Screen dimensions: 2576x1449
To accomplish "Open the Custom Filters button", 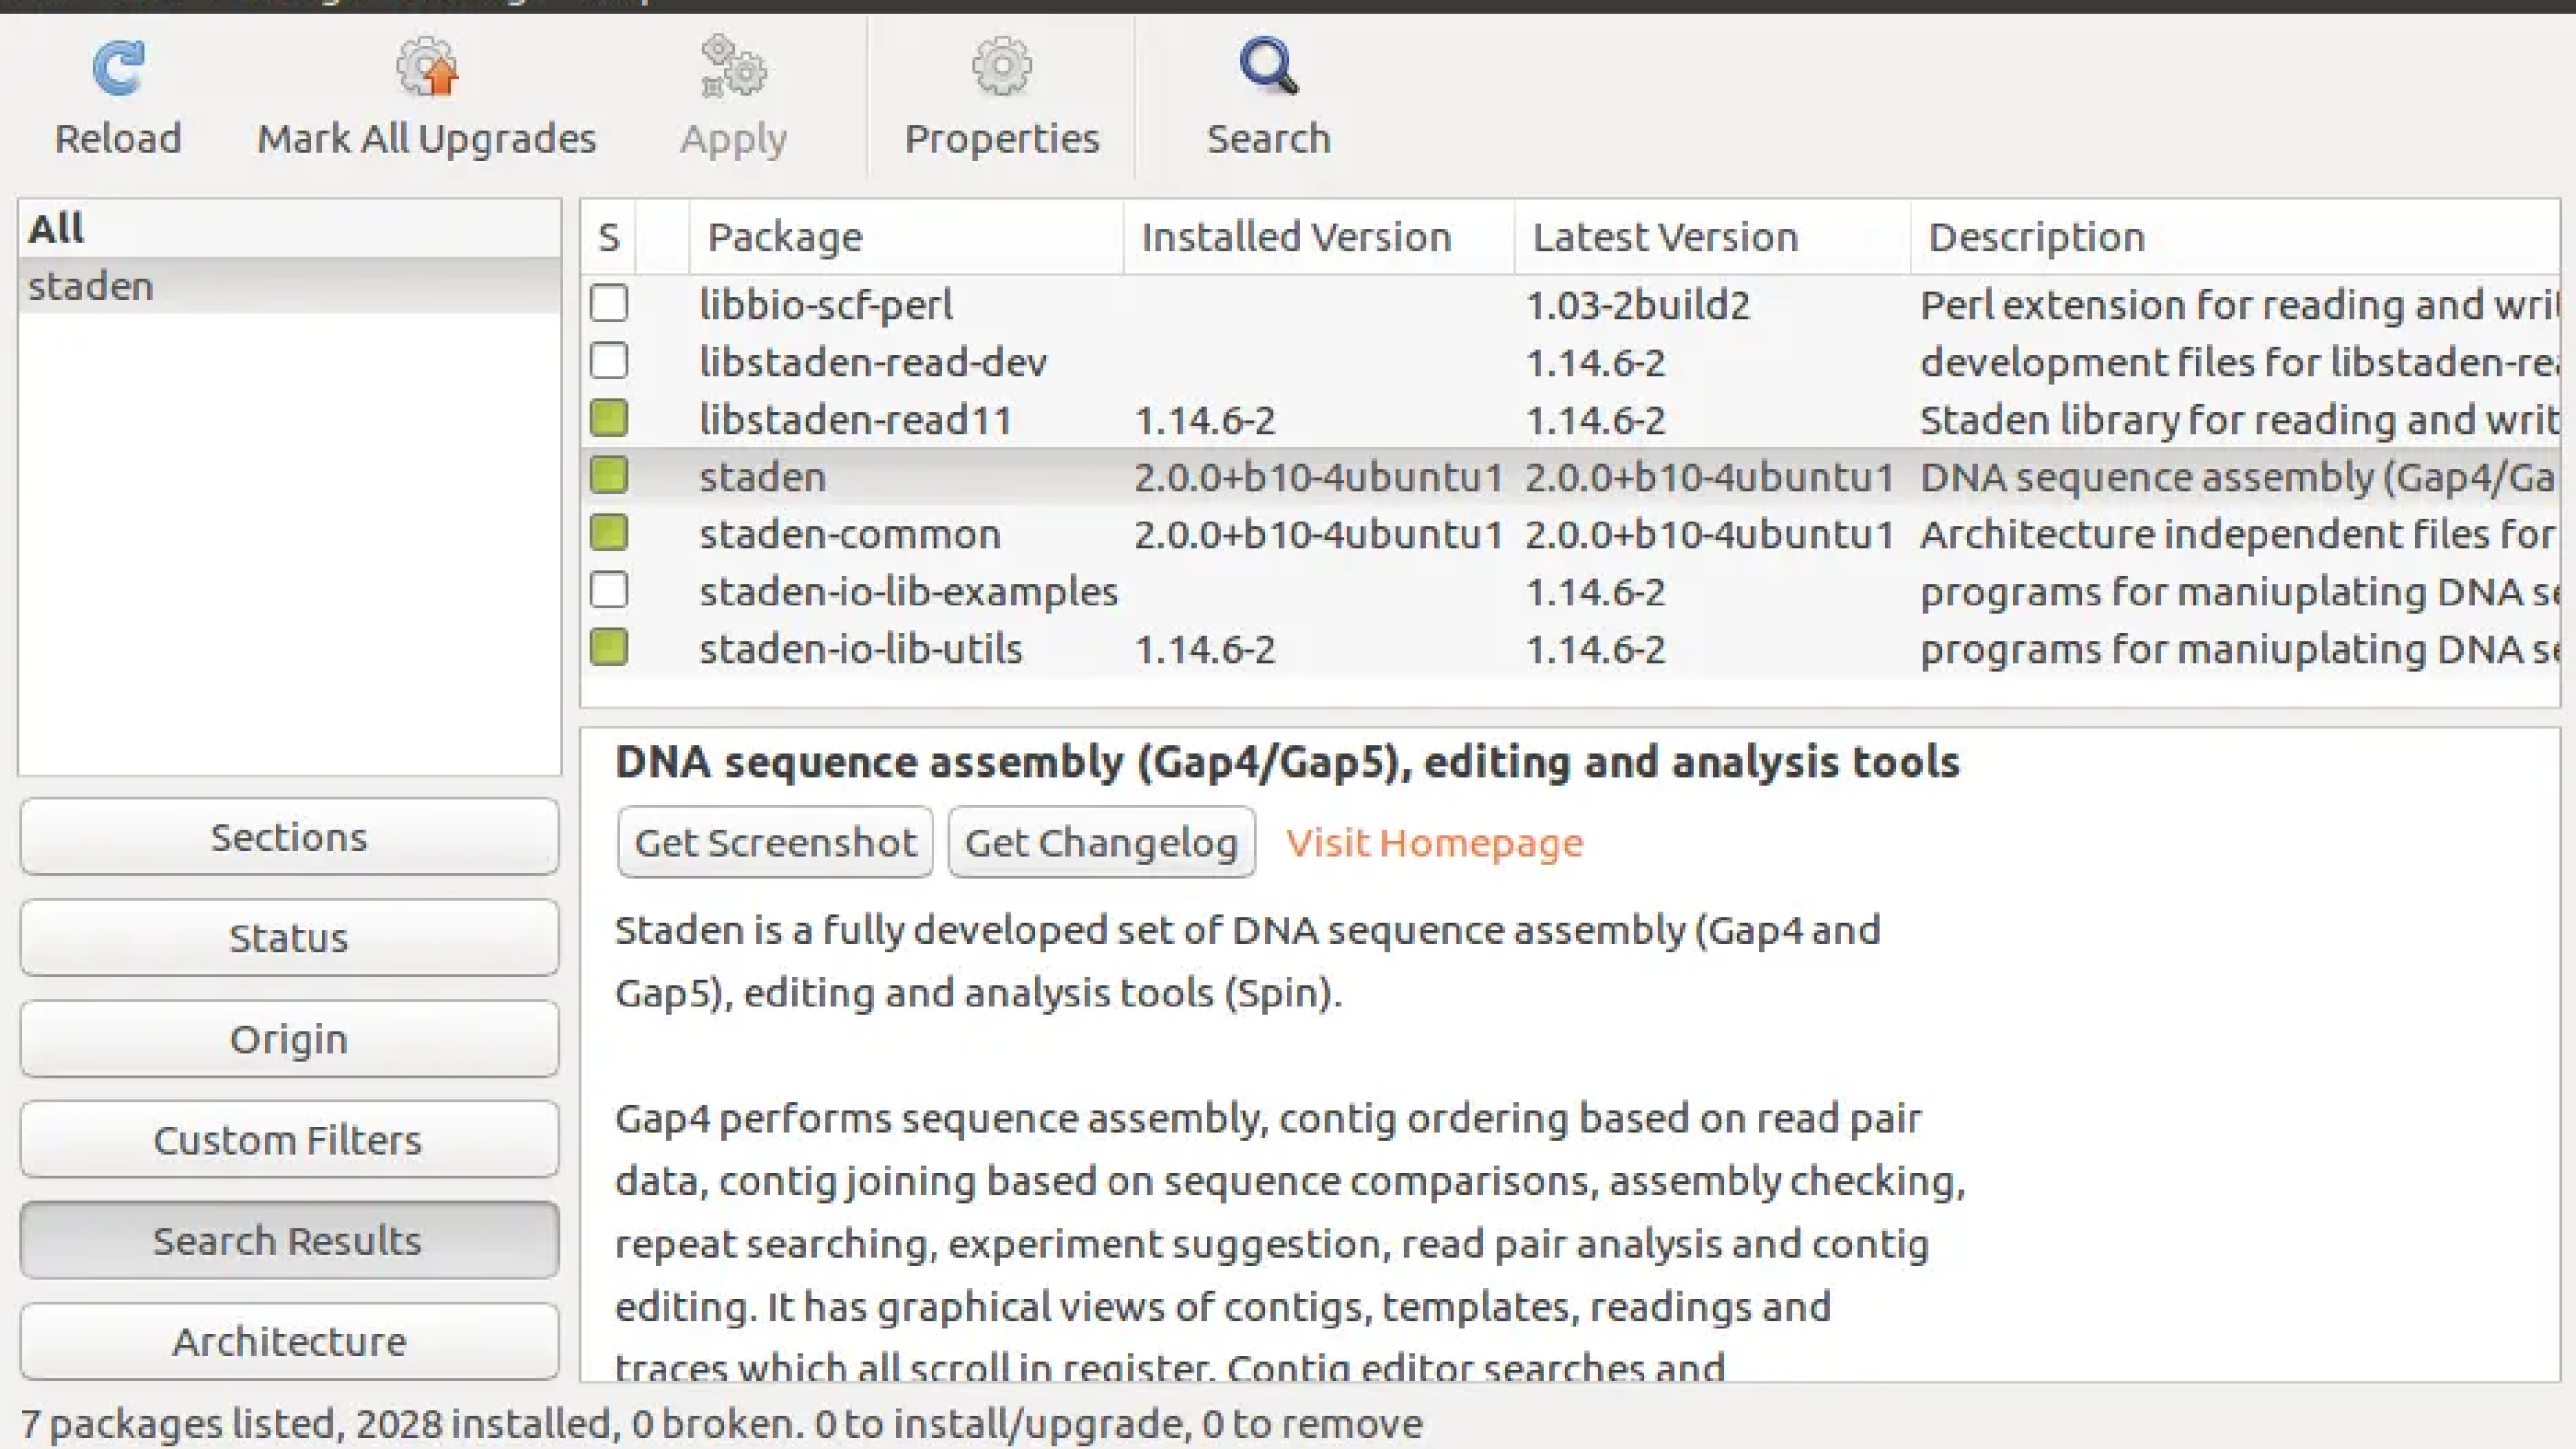I will coord(289,1140).
